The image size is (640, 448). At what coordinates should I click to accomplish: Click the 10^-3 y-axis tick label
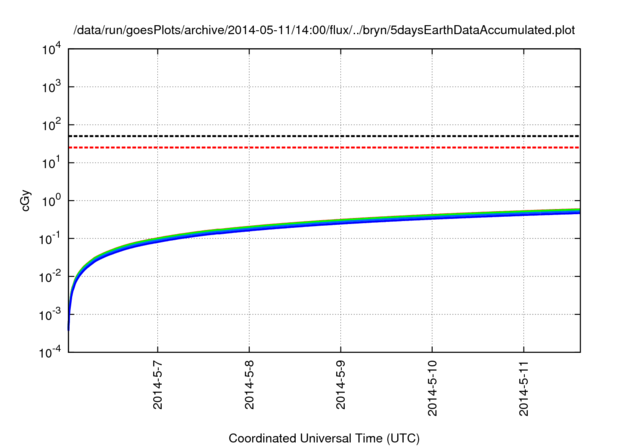[50, 315]
